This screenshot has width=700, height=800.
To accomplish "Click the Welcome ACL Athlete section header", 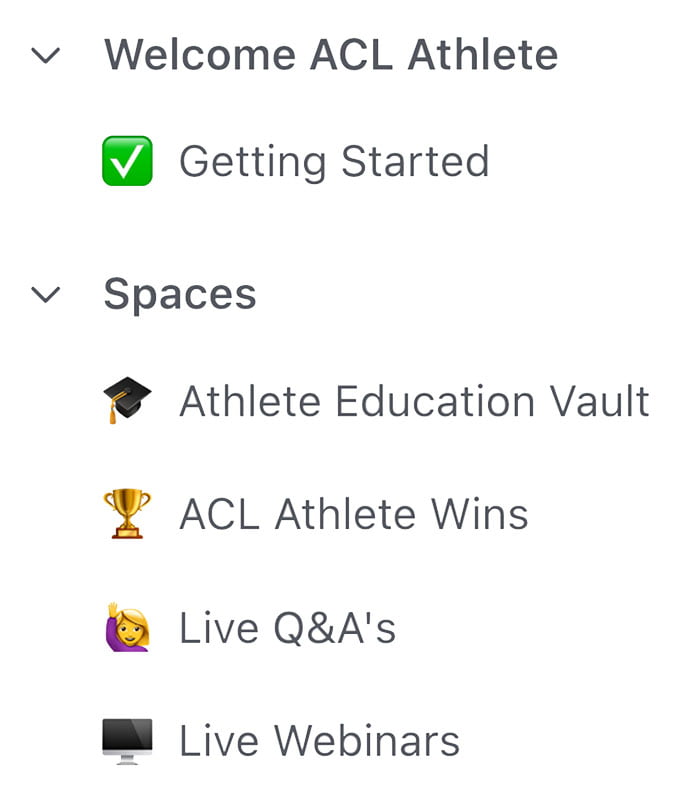I will click(330, 55).
